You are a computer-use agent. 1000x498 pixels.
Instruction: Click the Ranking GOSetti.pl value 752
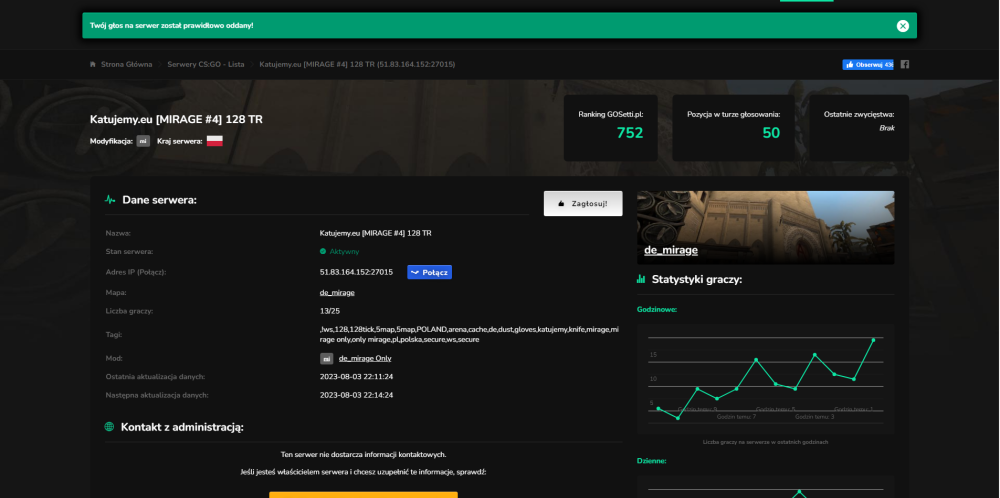(x=629, y=133)
